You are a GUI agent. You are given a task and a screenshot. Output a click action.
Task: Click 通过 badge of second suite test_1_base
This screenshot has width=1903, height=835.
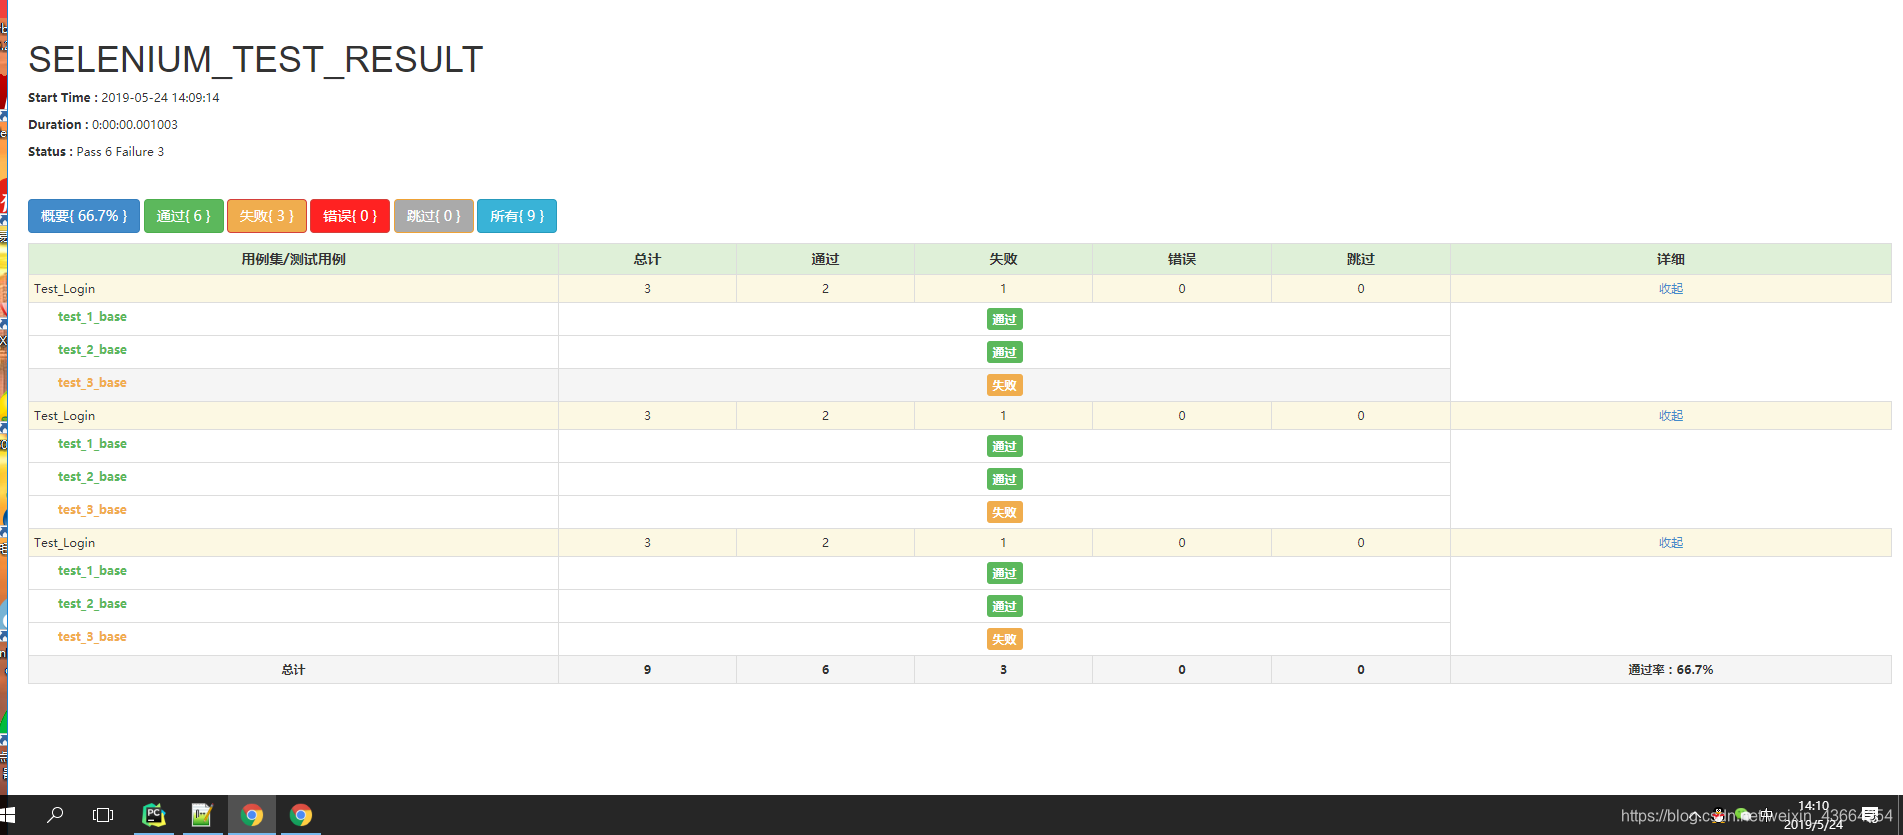coord(1004,447)
